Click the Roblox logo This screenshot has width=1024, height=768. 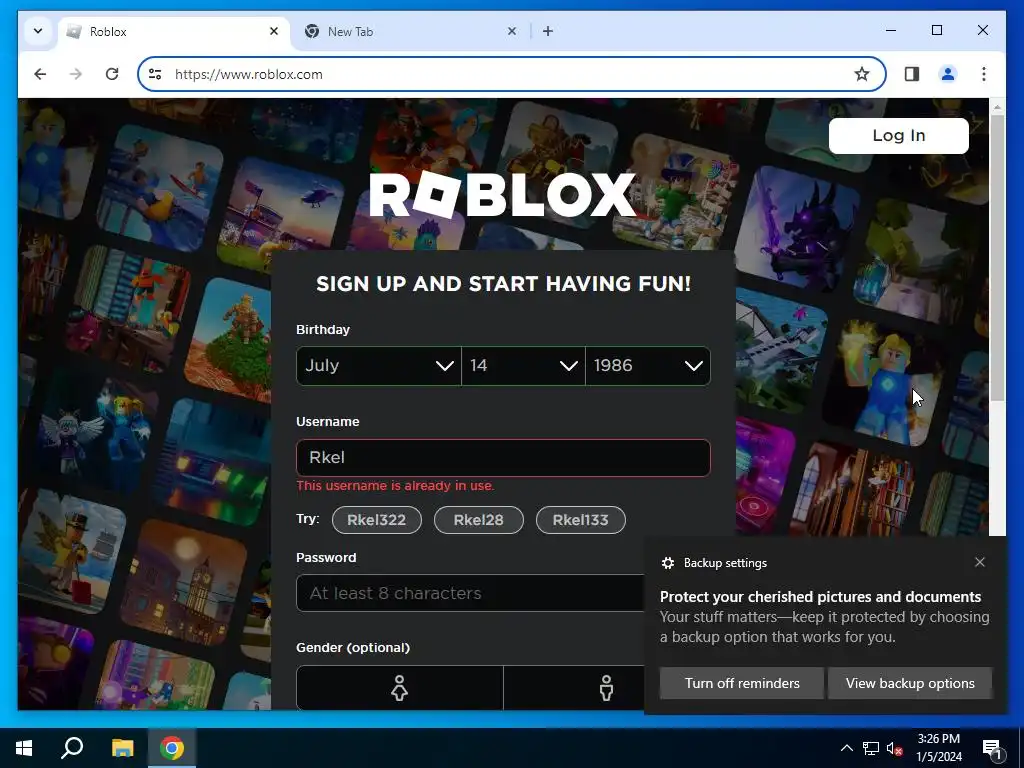coord(503,195)
